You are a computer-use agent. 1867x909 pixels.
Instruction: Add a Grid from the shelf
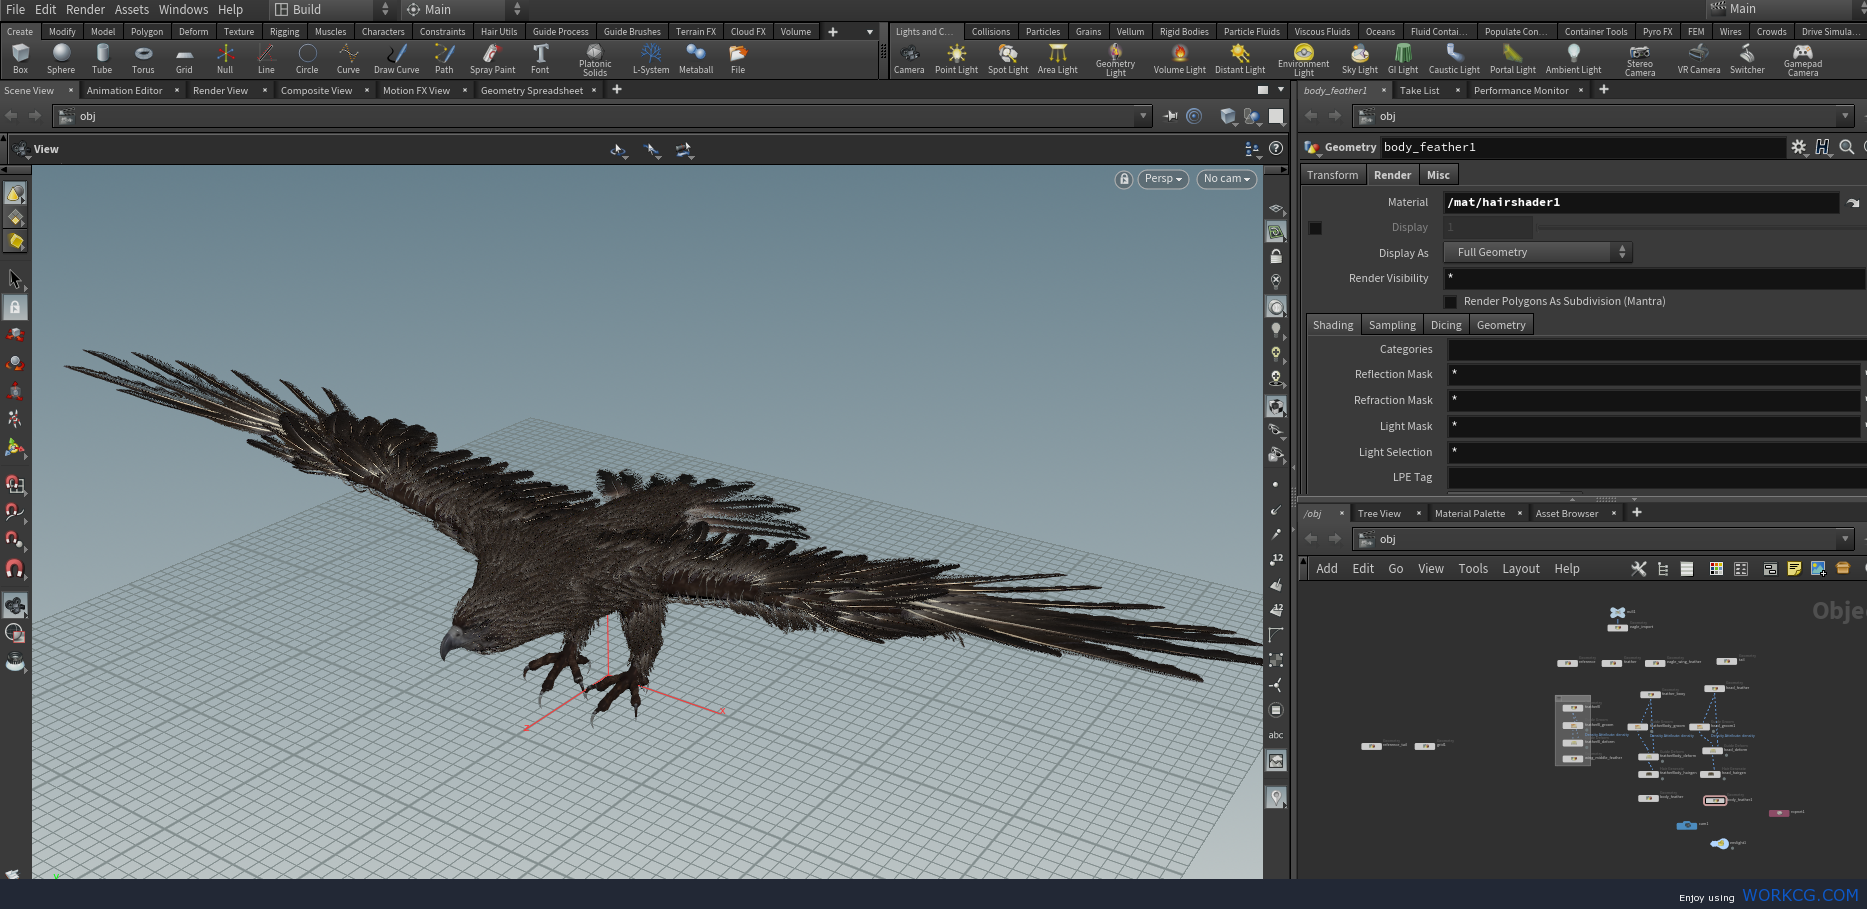click(184, 59)
